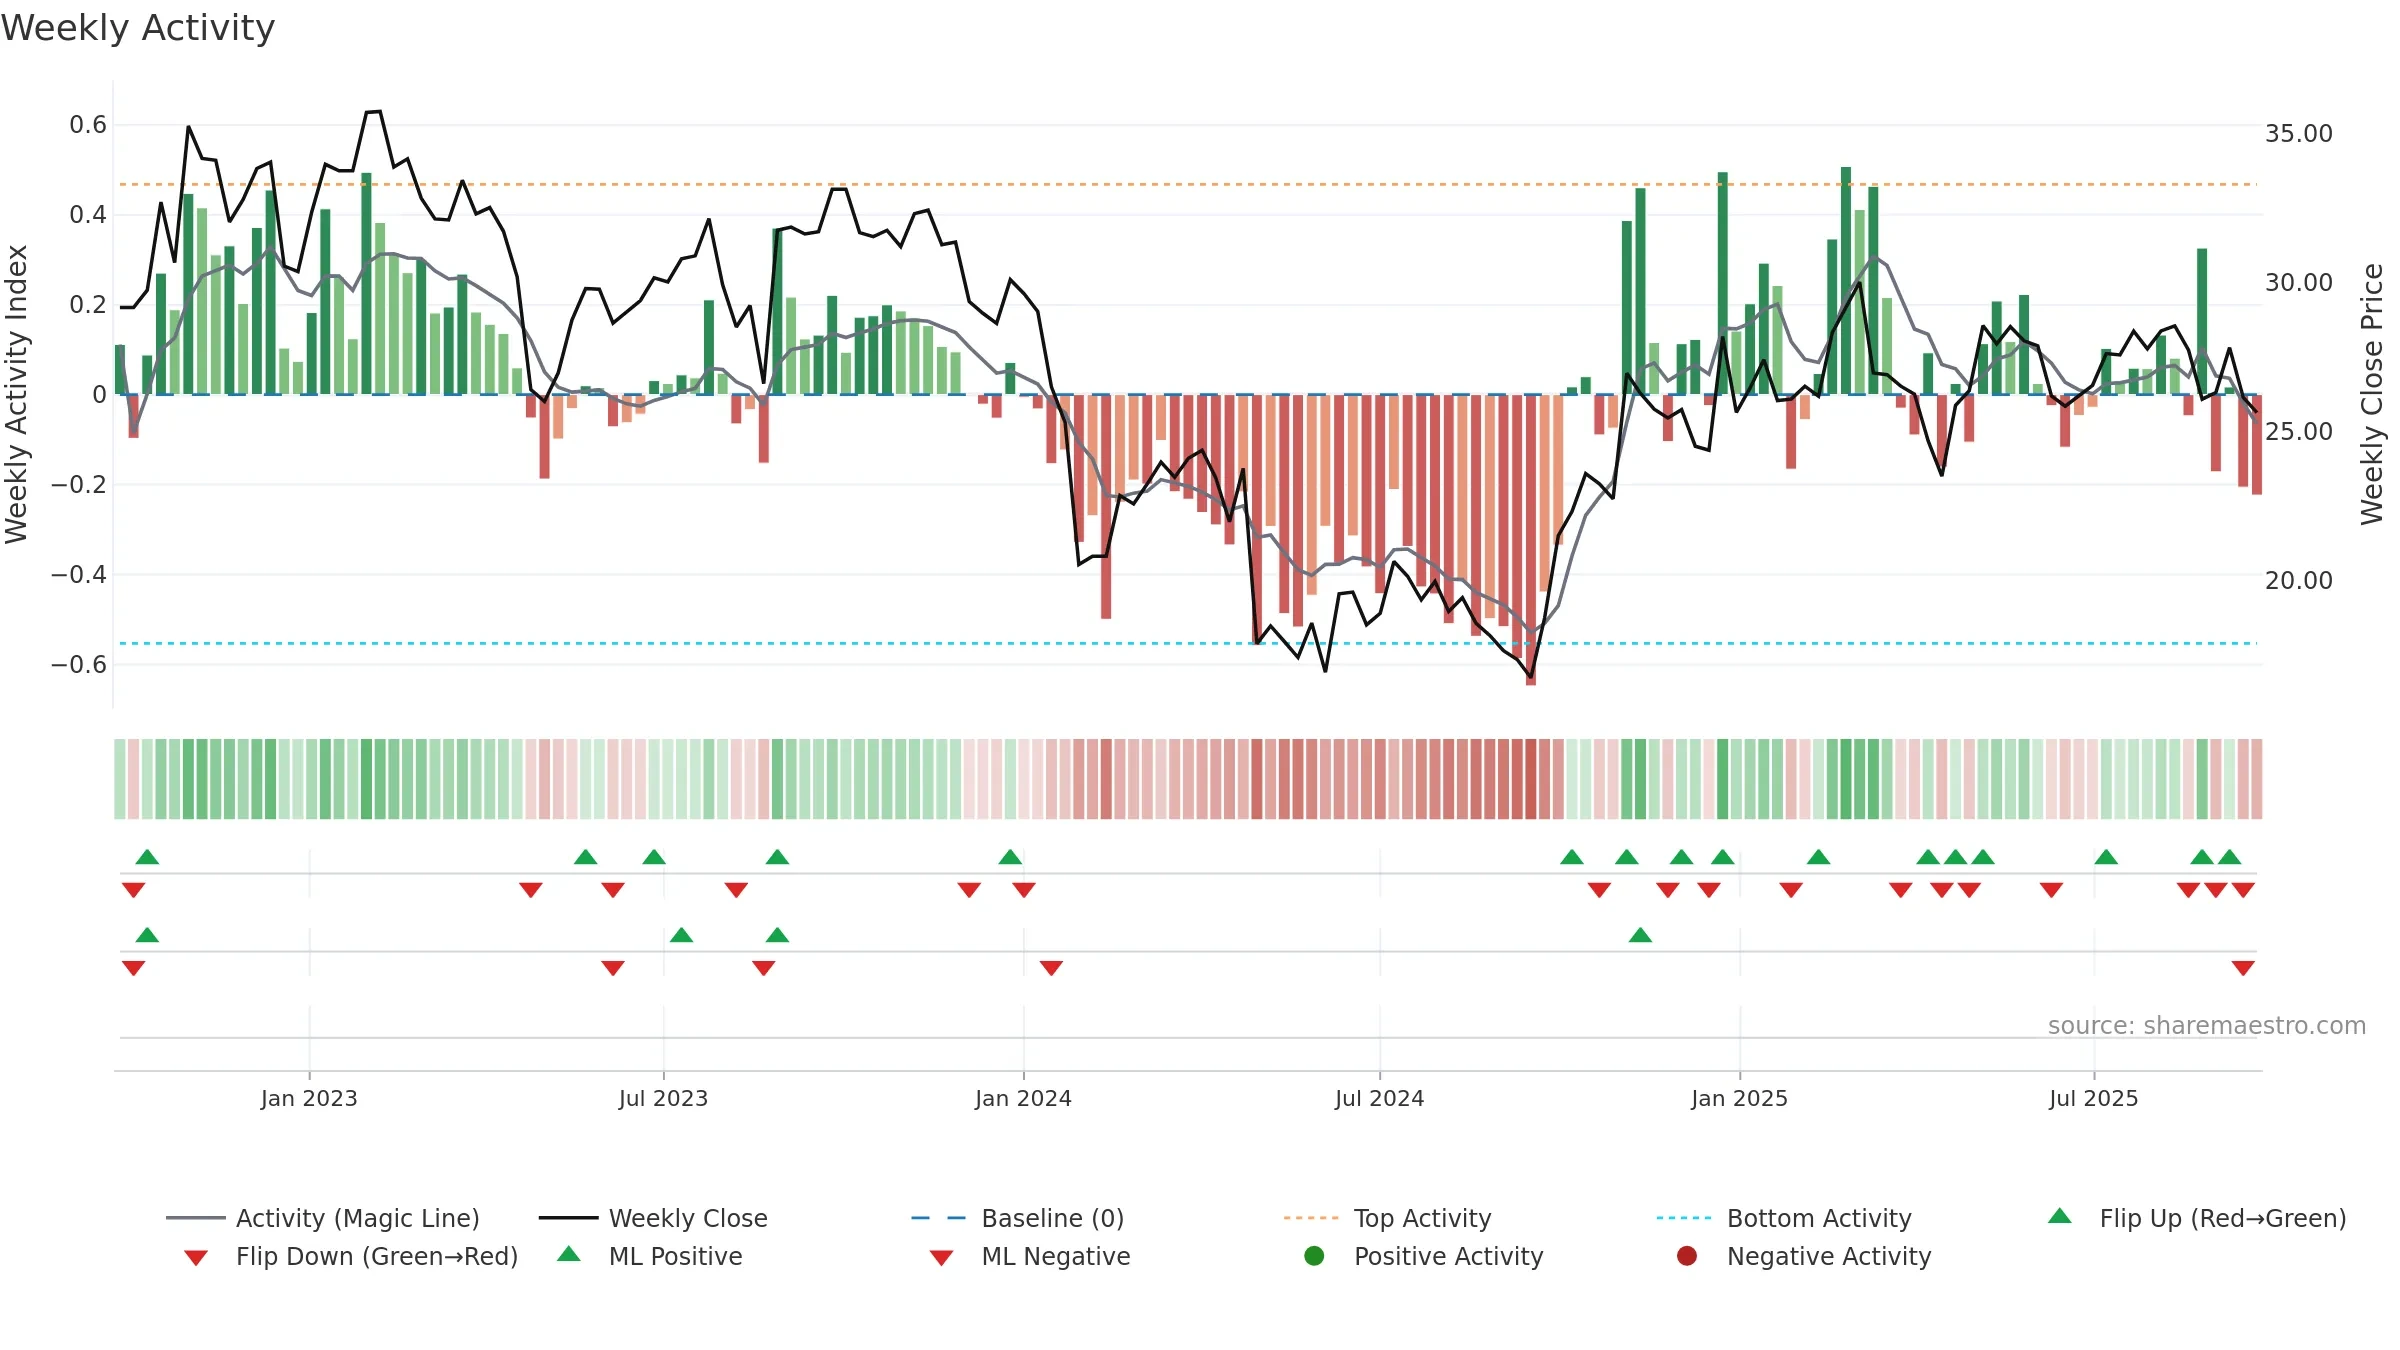Click the Weekly Close Price axis title
This screenshot has height=1350, width=2400.
click(x=2372, y=394)
